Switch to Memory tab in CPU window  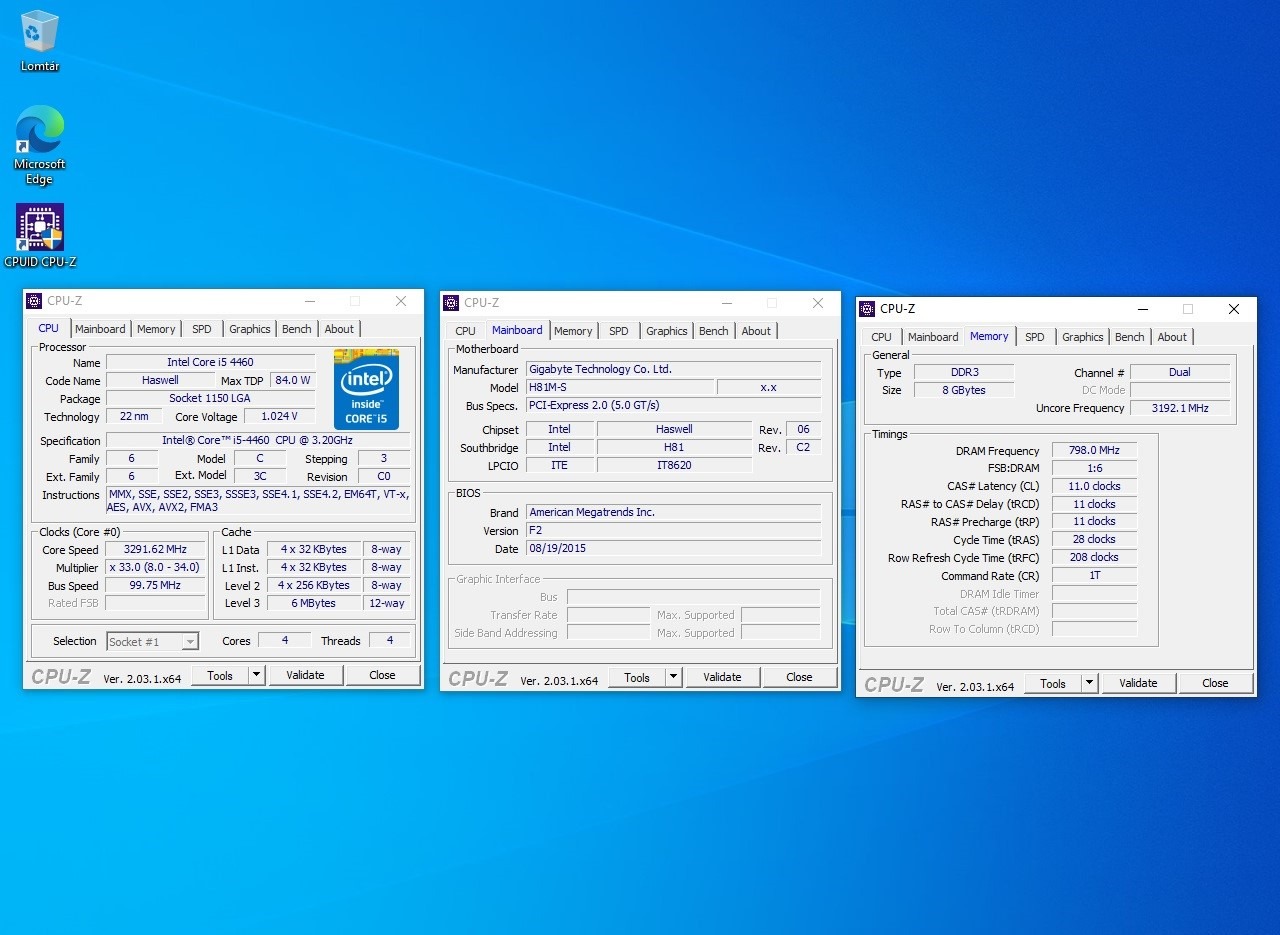pyautogui.click(x=156, y=329)
